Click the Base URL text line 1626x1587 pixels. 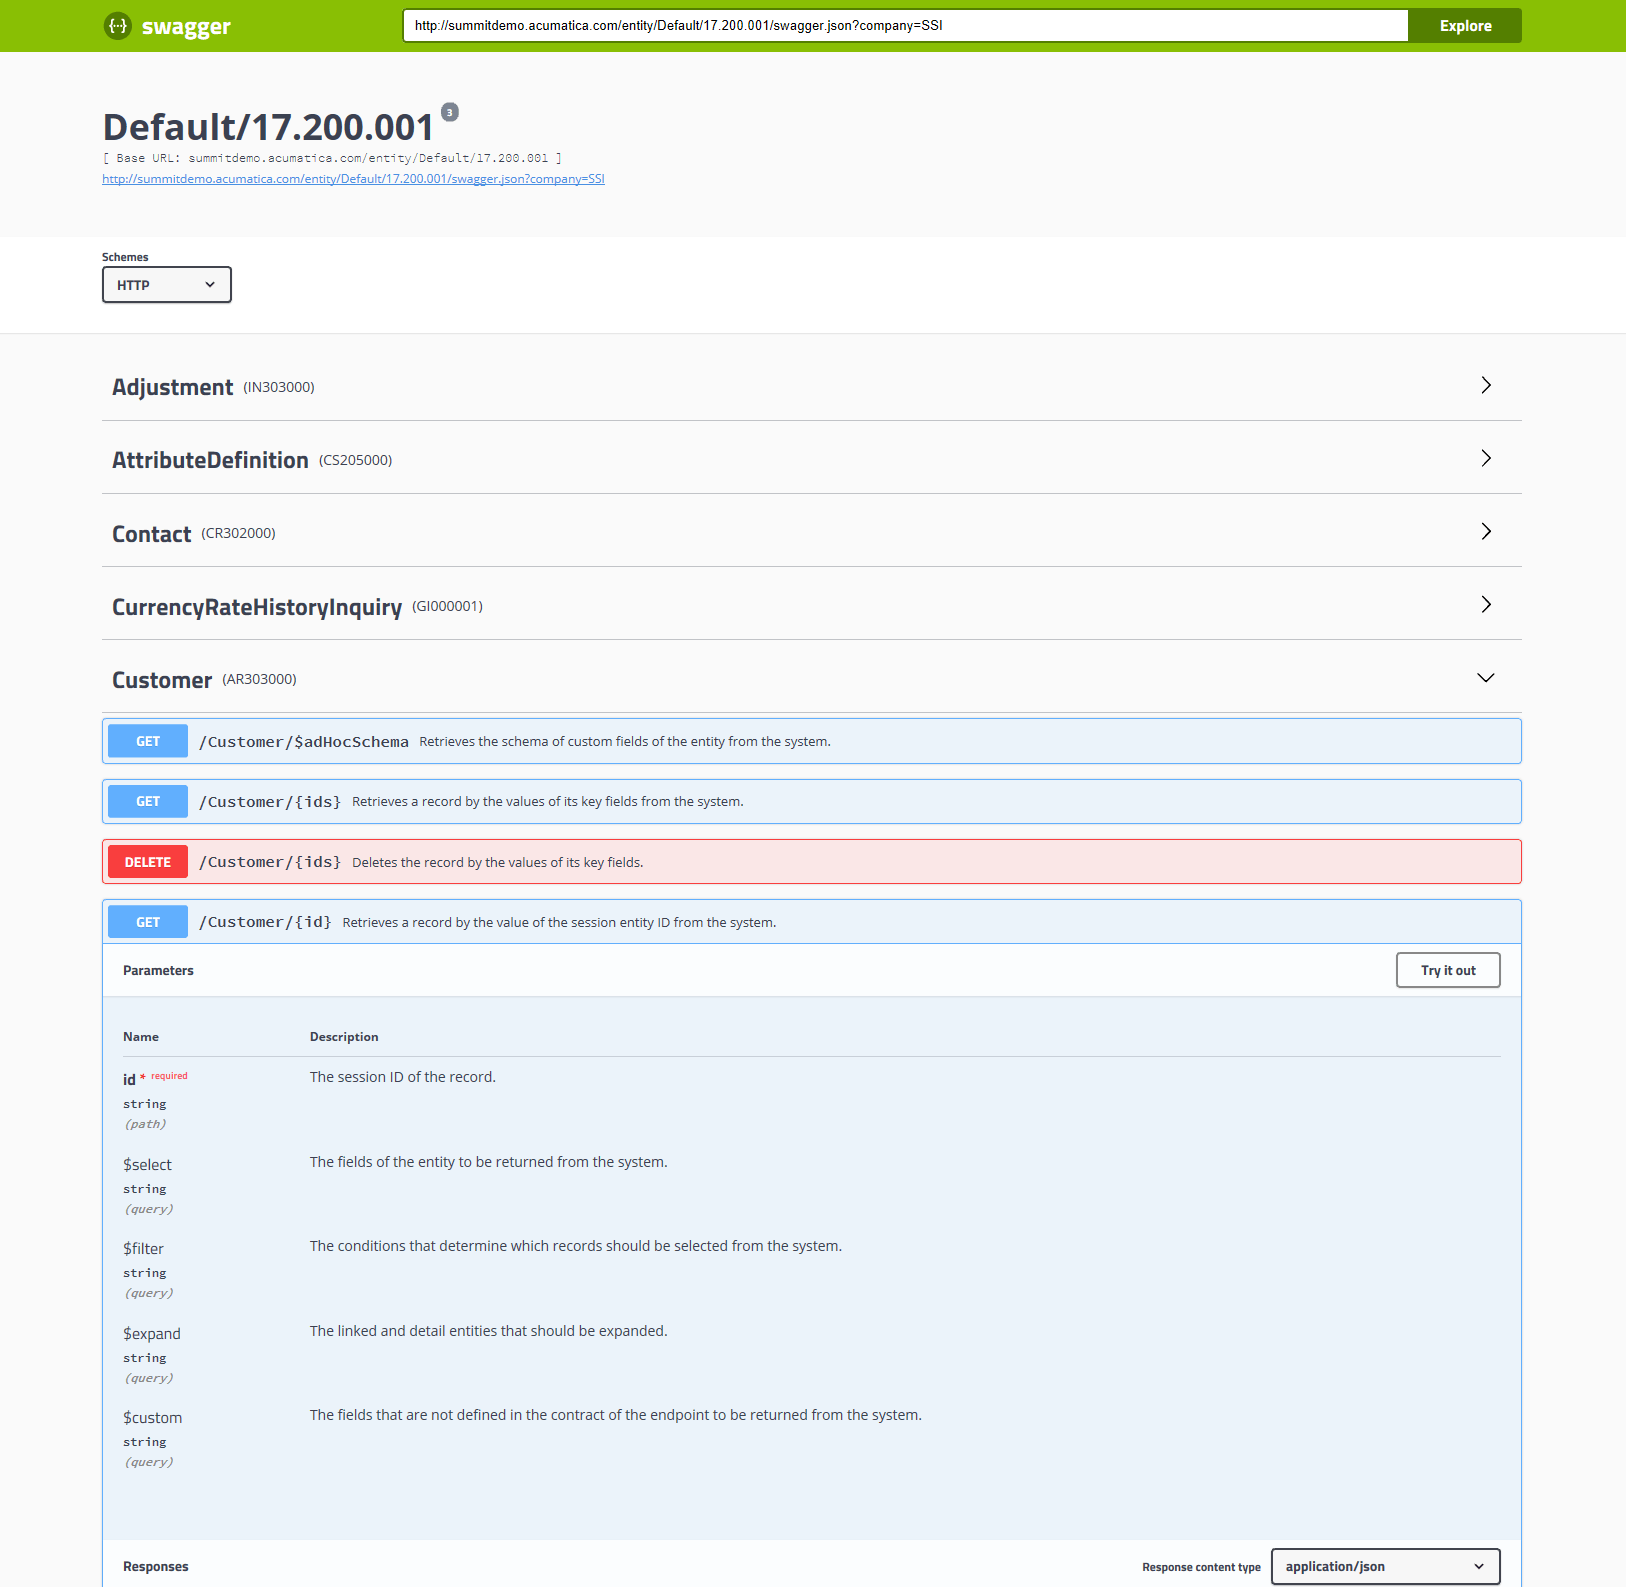(332, 158)
